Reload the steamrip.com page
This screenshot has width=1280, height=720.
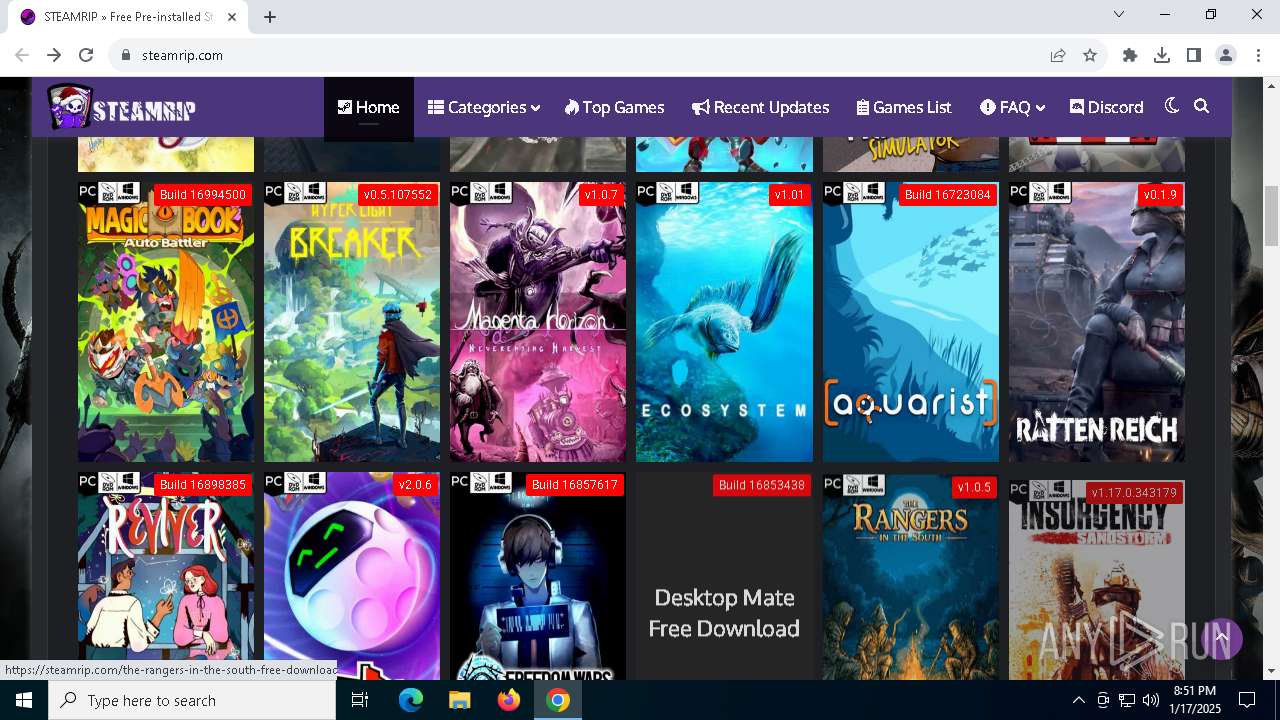click(86, 55)
